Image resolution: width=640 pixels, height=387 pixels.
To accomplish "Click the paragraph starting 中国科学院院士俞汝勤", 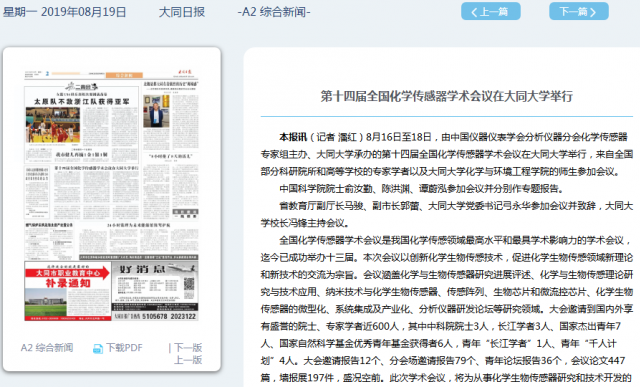I will click(x=421, y=189).
